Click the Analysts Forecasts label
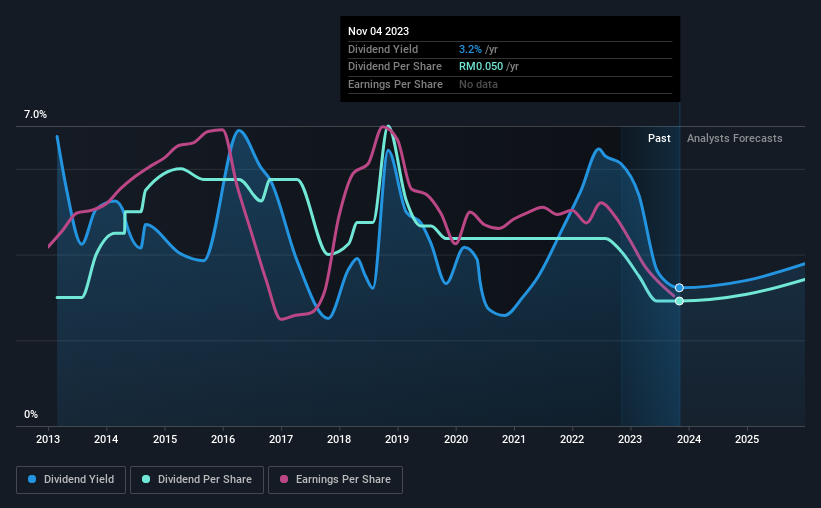The width and height of the screenshot is (821, 508). 735,138
